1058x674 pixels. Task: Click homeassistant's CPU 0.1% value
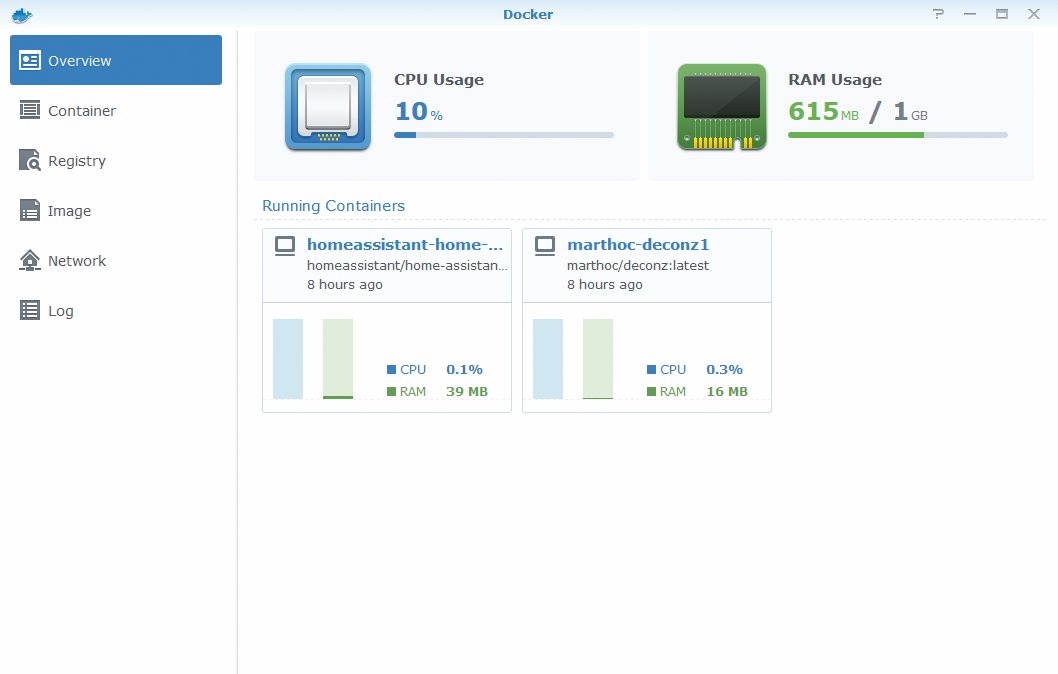tap(464, 370)
